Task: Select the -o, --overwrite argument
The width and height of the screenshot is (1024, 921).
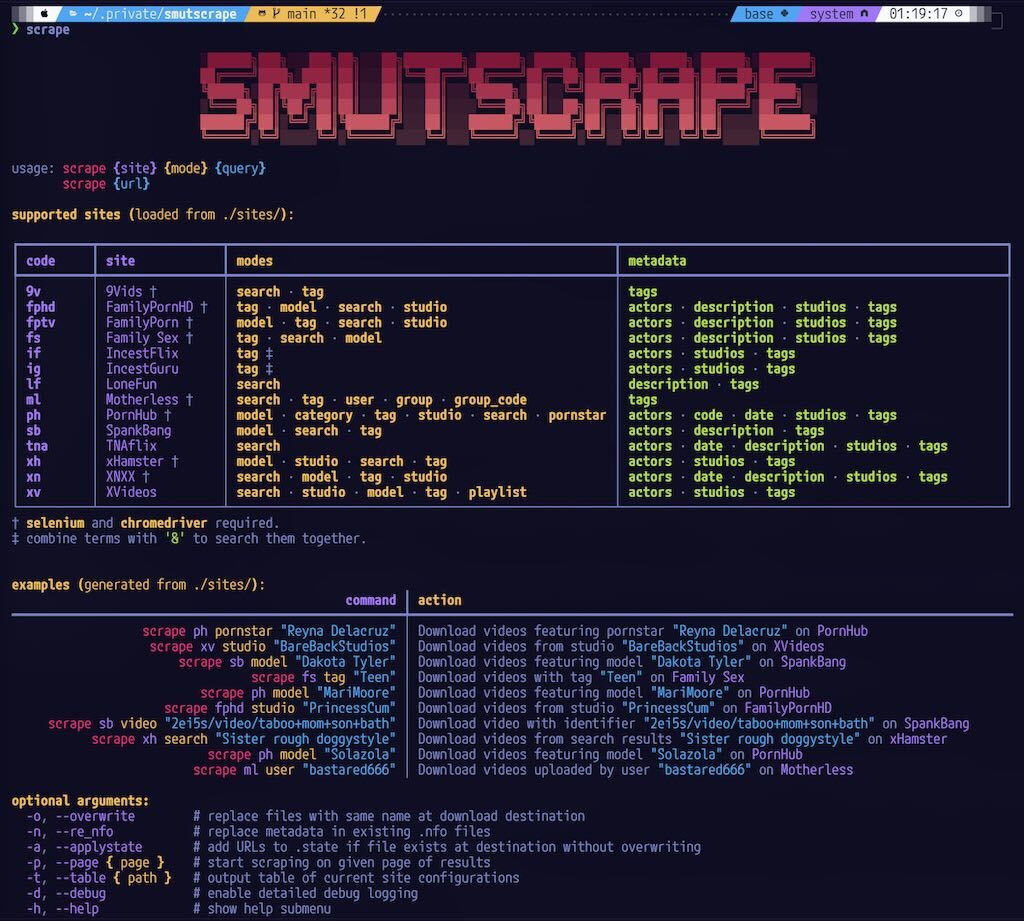Action: pyautogui.click(x=80, y=816)
